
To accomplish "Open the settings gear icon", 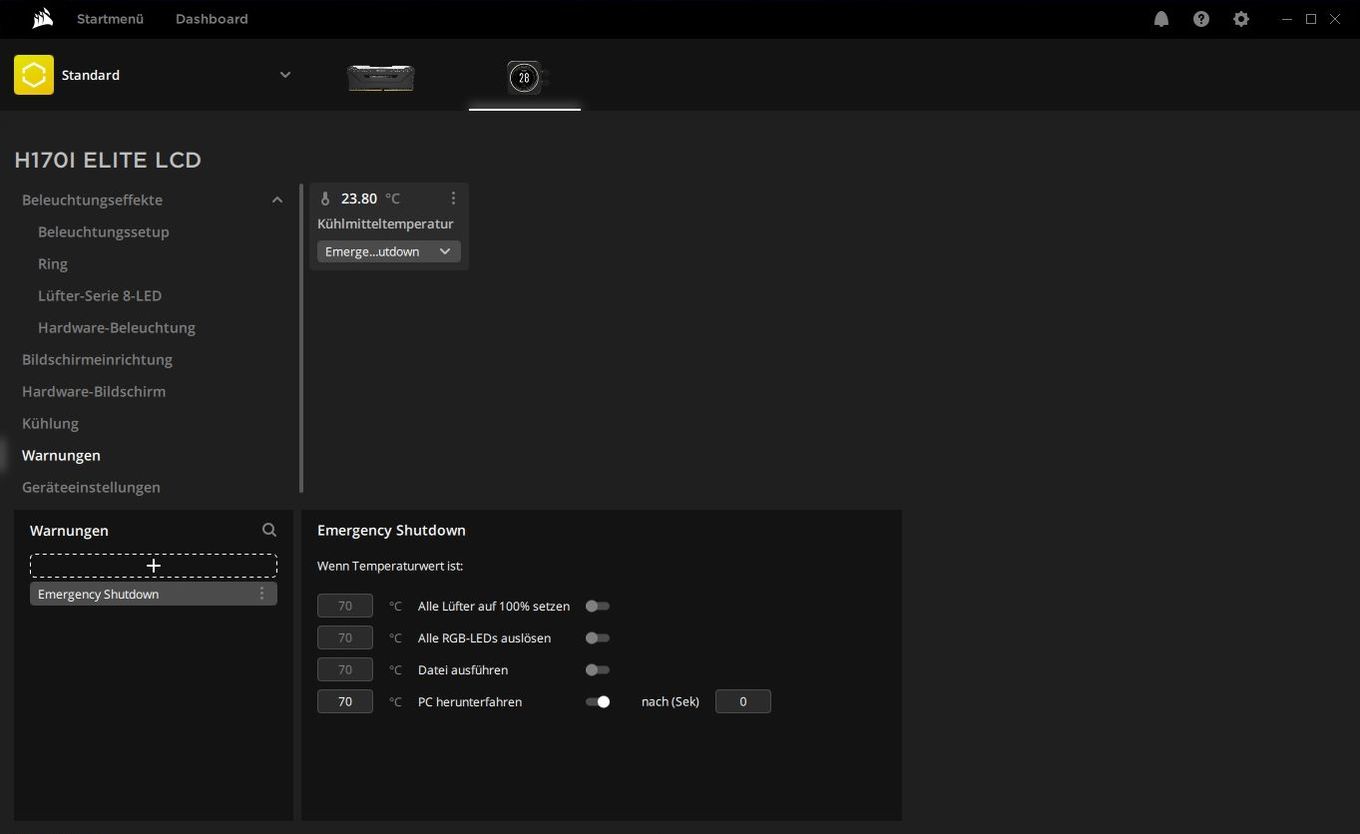I will [1241, 19].
